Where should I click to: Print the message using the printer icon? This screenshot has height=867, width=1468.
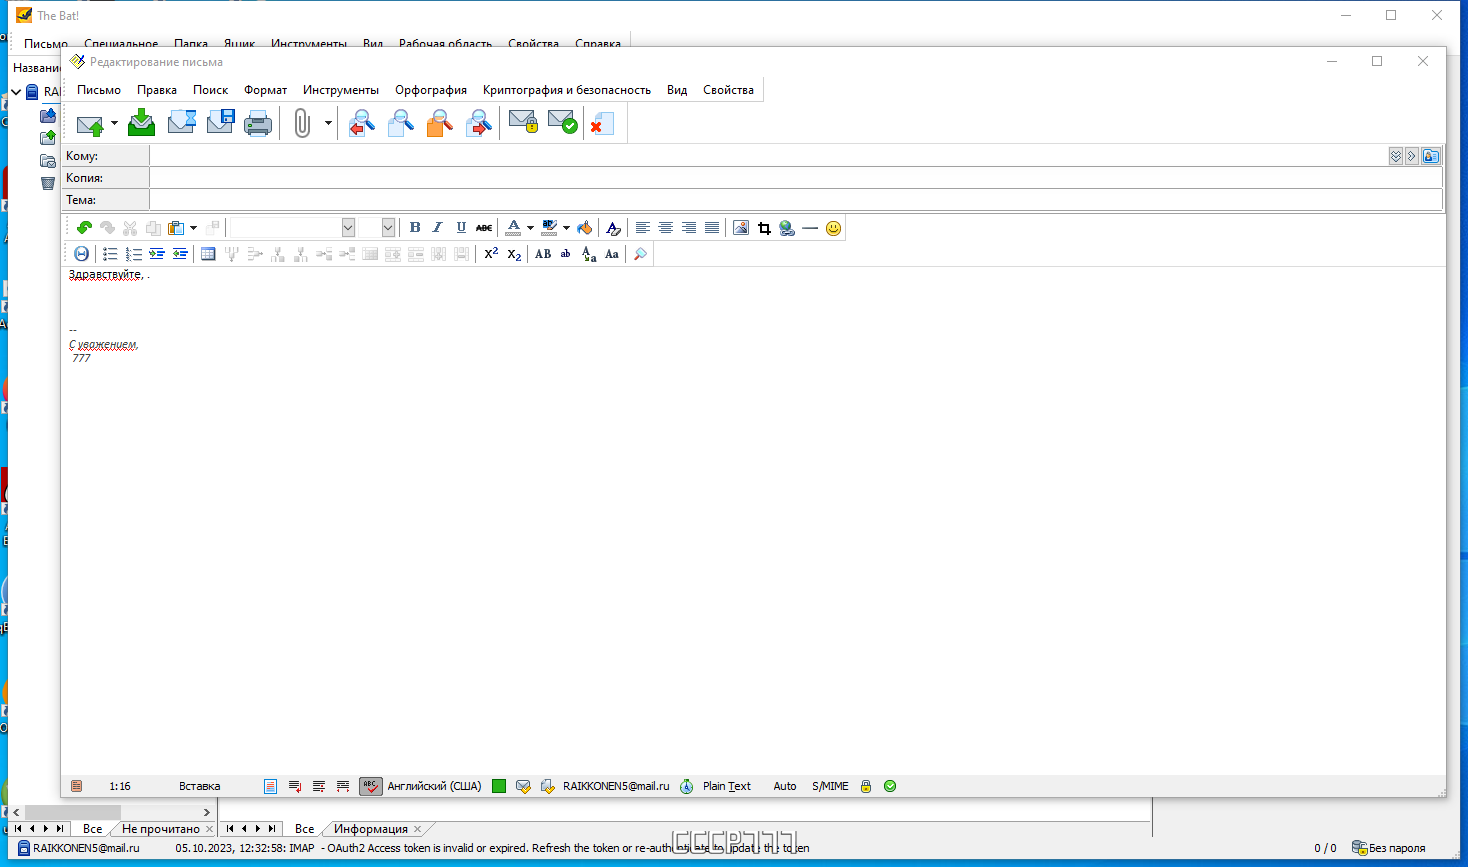pyautogui.click(x=258, y=124)
